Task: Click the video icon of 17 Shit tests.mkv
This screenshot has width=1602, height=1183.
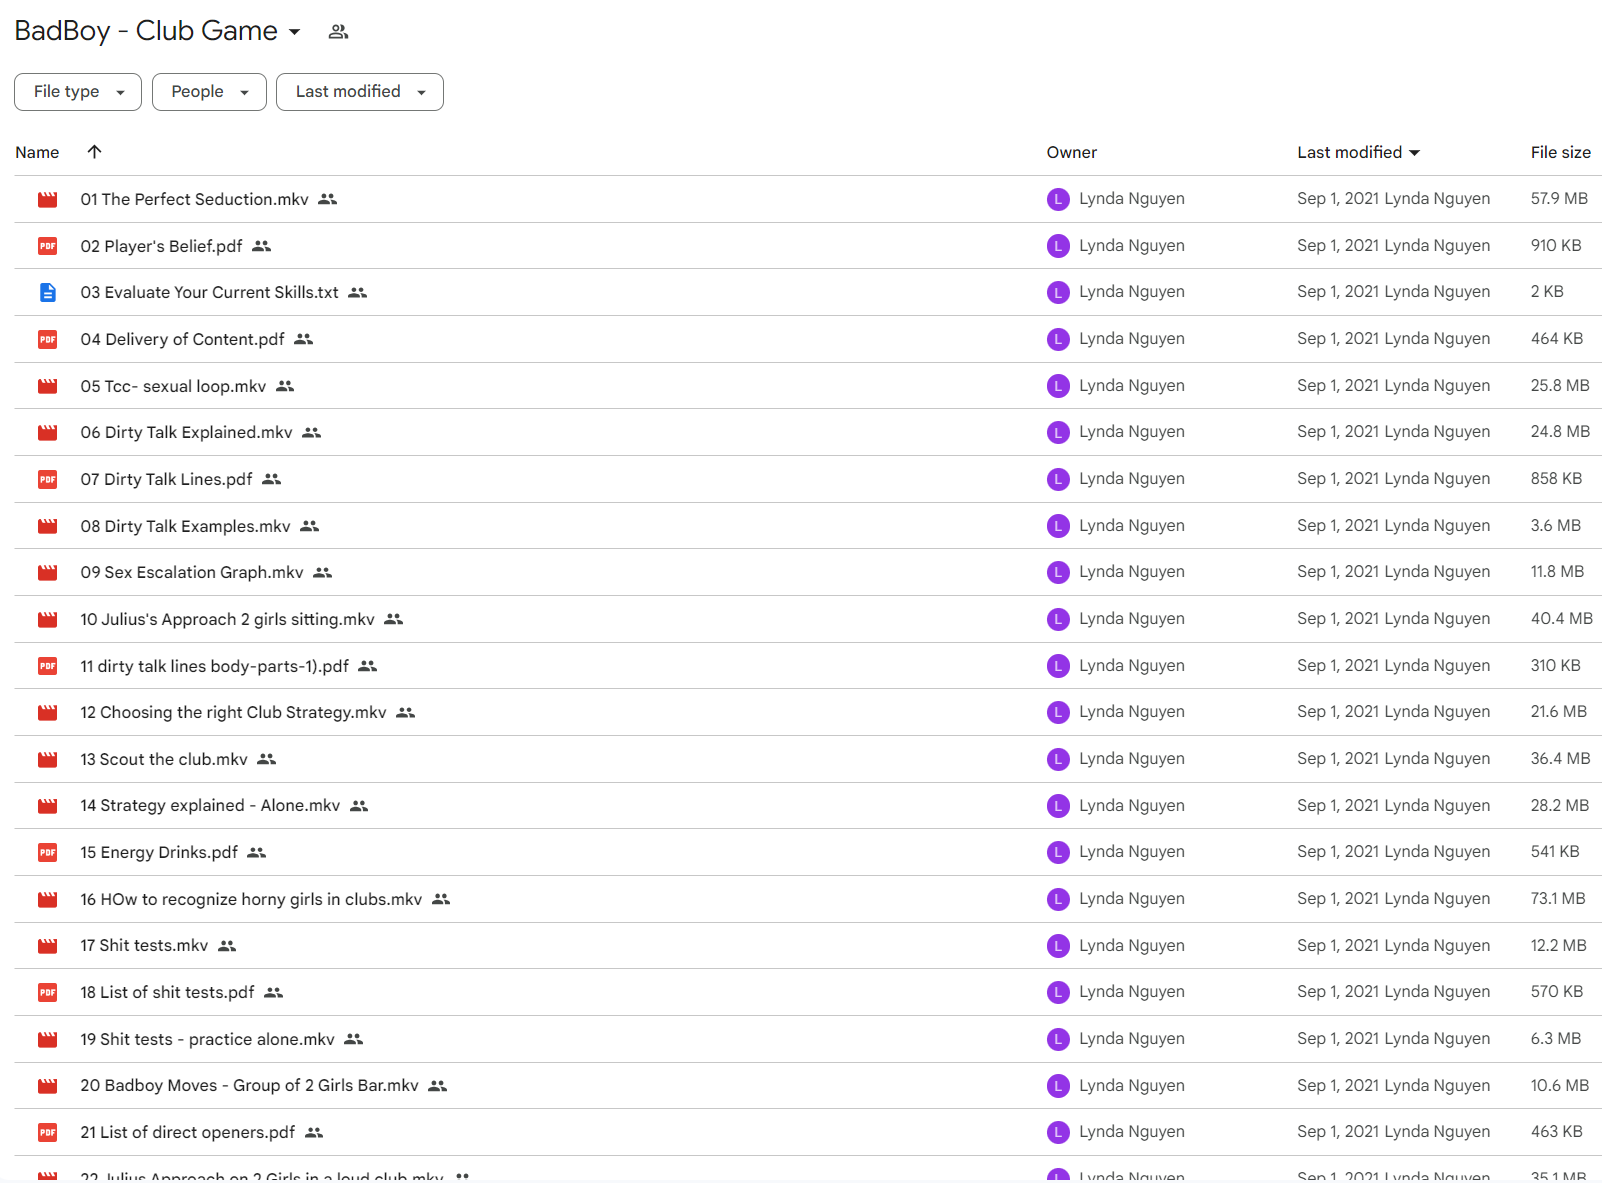Action: tap(47, 946)
